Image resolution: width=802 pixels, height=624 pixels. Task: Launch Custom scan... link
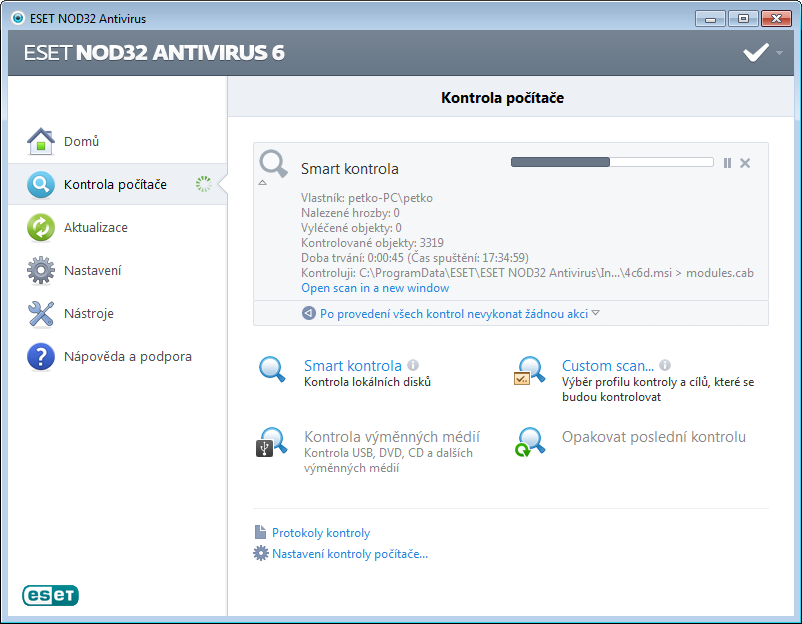[x=608, y=366]
